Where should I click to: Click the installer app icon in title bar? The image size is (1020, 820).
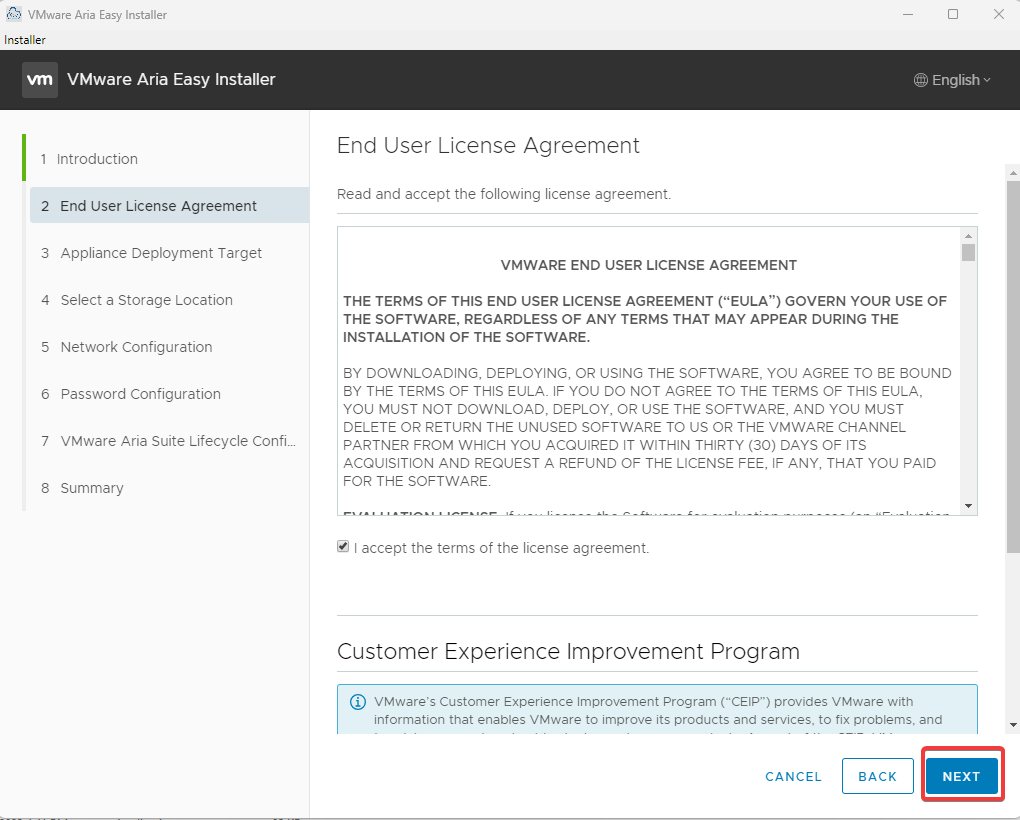point(14,14)
